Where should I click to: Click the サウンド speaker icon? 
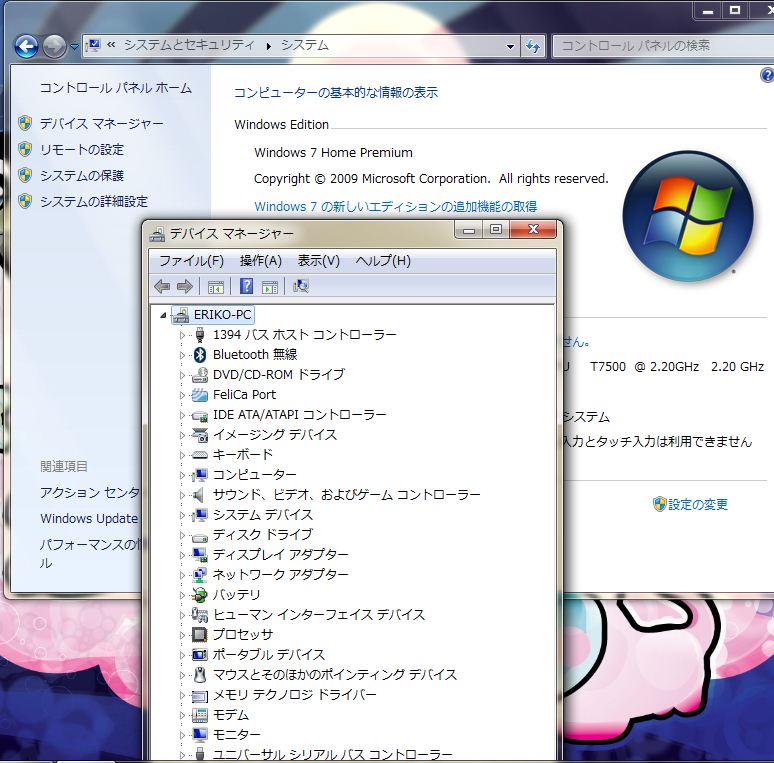(x=199, y=495)
